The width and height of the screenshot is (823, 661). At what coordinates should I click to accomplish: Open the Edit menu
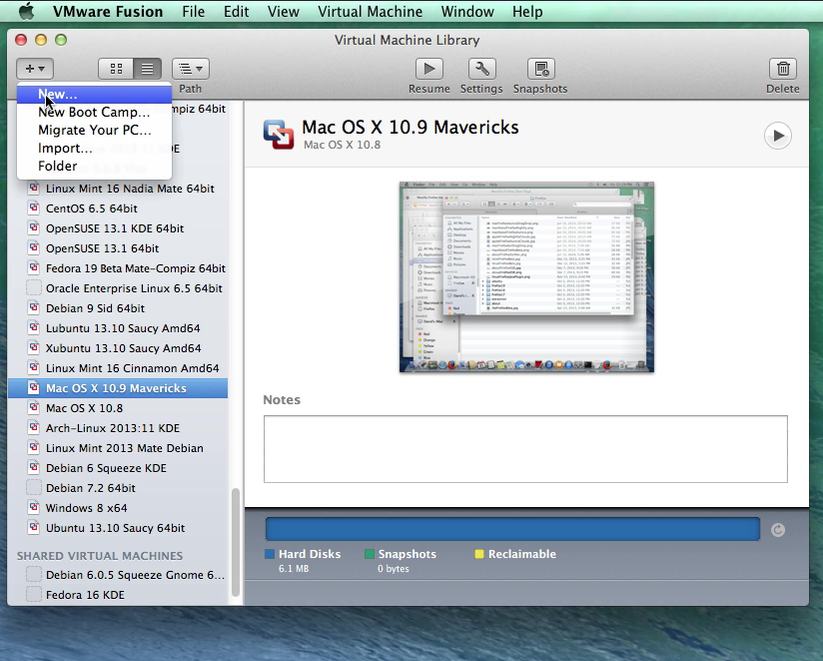coord(236,11)
